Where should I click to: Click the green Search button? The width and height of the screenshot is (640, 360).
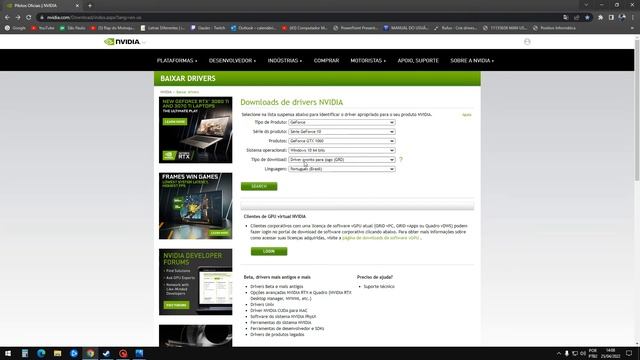point(259,186)
